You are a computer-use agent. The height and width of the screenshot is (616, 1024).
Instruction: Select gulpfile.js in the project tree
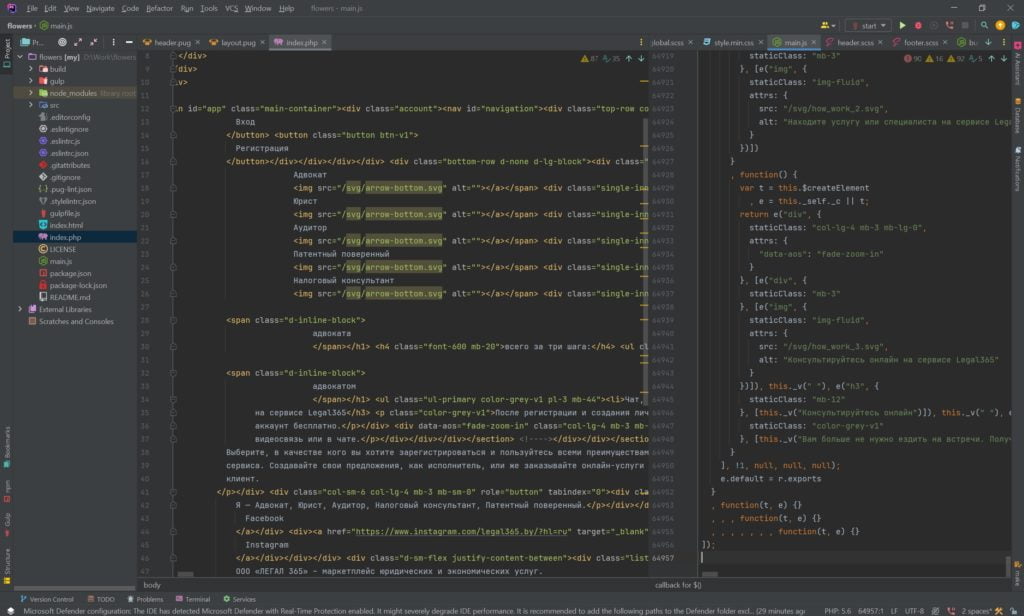coord(64,213)
